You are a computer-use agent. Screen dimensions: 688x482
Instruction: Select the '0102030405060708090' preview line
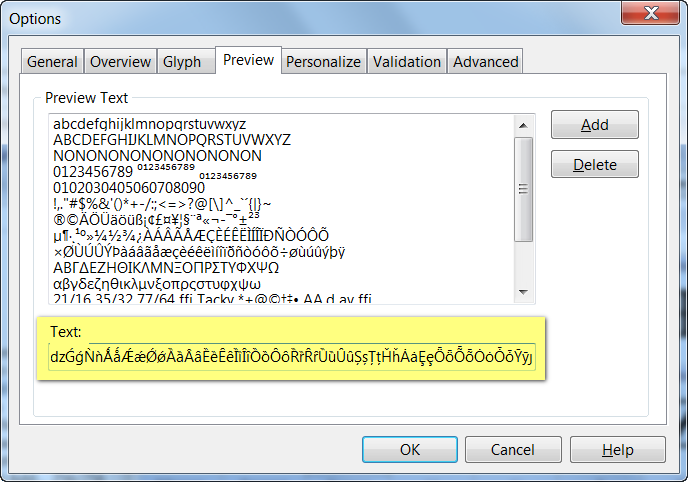click(x=129, y=188)
